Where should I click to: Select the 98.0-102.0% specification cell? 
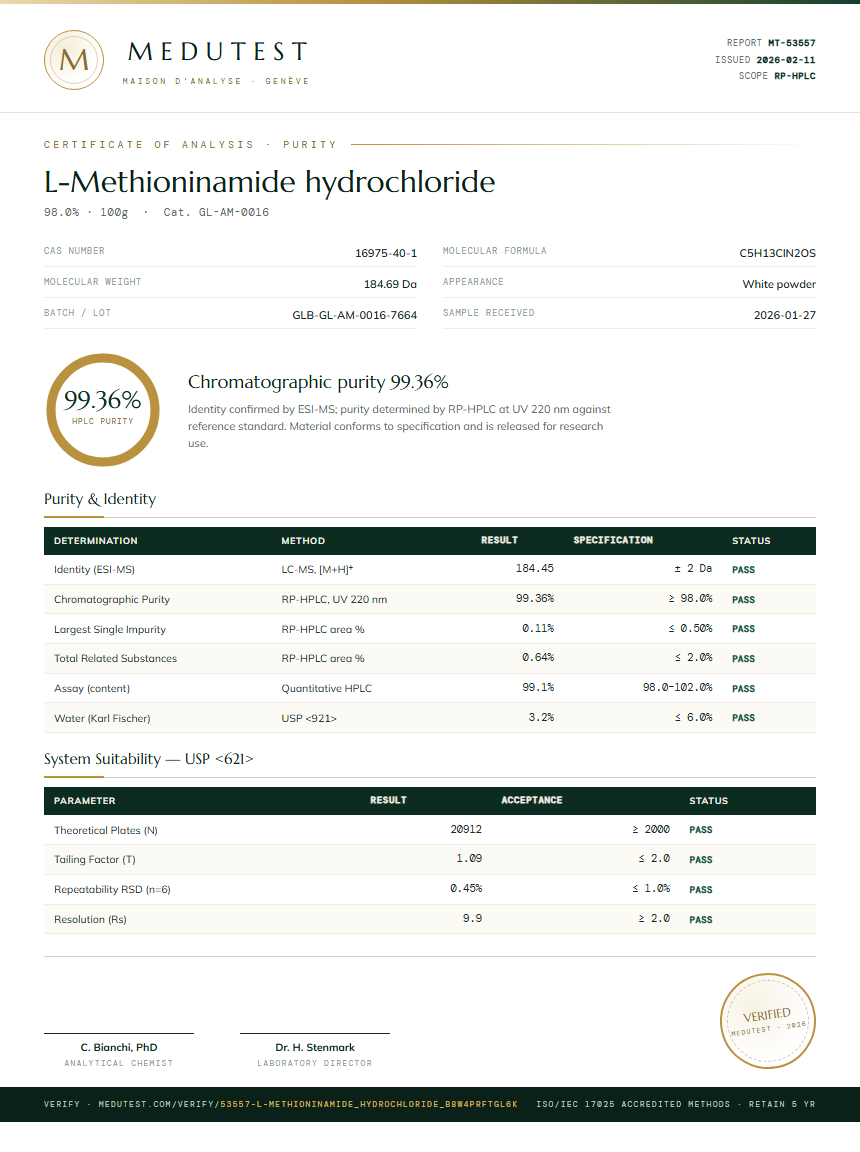678,688
